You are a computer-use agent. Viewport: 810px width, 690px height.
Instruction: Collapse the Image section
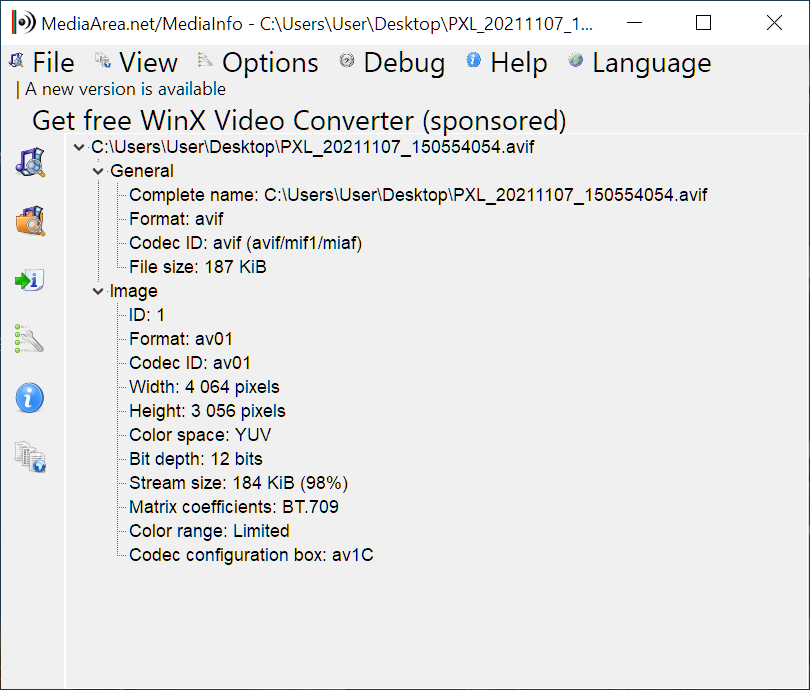pos(98,291)
